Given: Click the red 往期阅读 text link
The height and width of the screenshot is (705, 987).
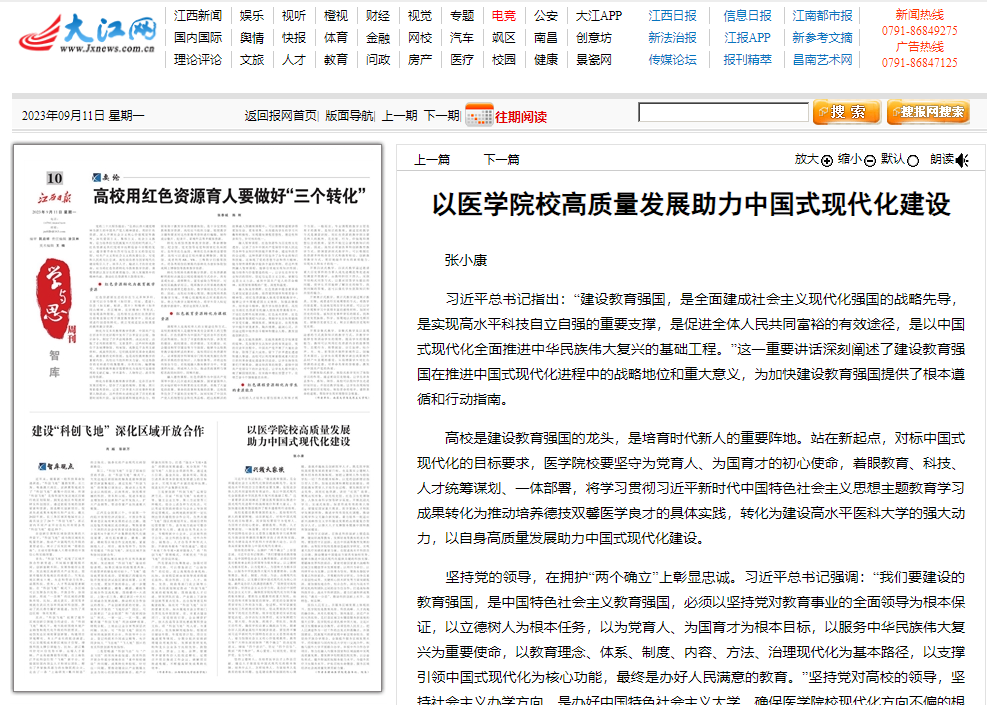Looking at the screenshot, I should (x=521, y=117).
